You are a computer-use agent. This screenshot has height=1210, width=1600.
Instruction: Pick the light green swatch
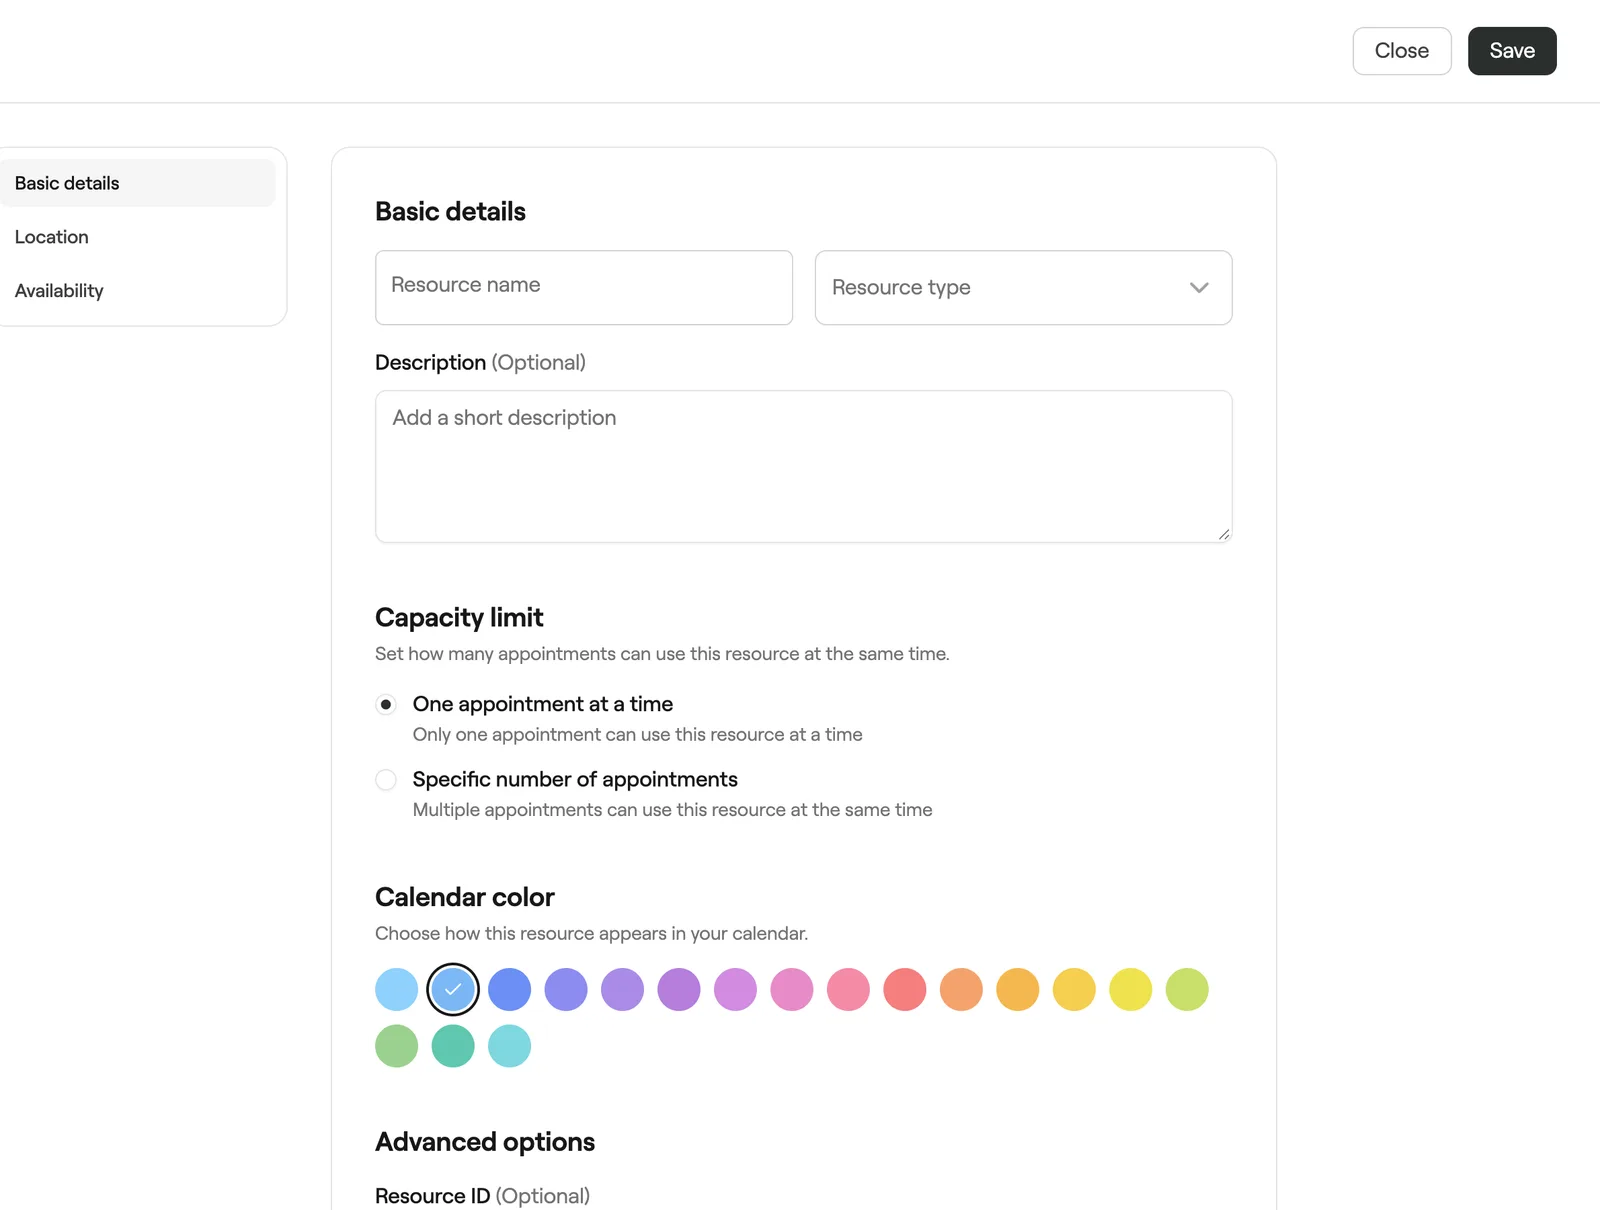click(397, 1046)
